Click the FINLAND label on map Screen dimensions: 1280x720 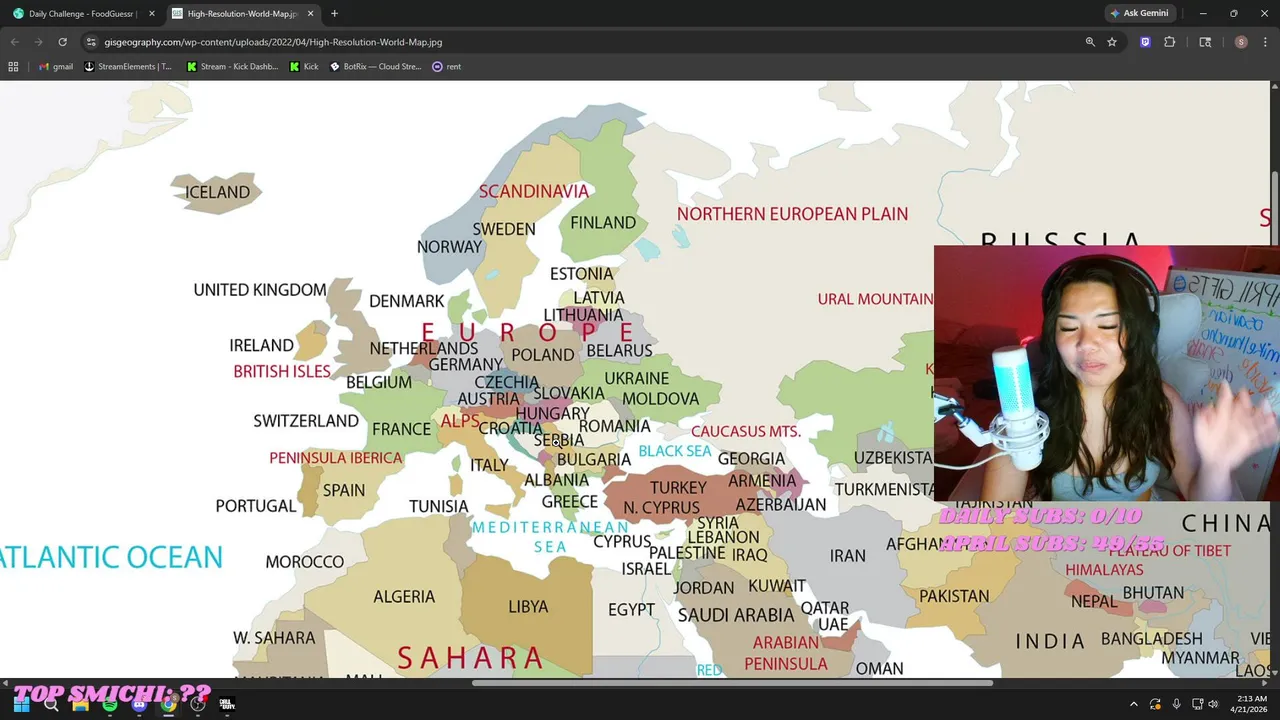[603, 223]
